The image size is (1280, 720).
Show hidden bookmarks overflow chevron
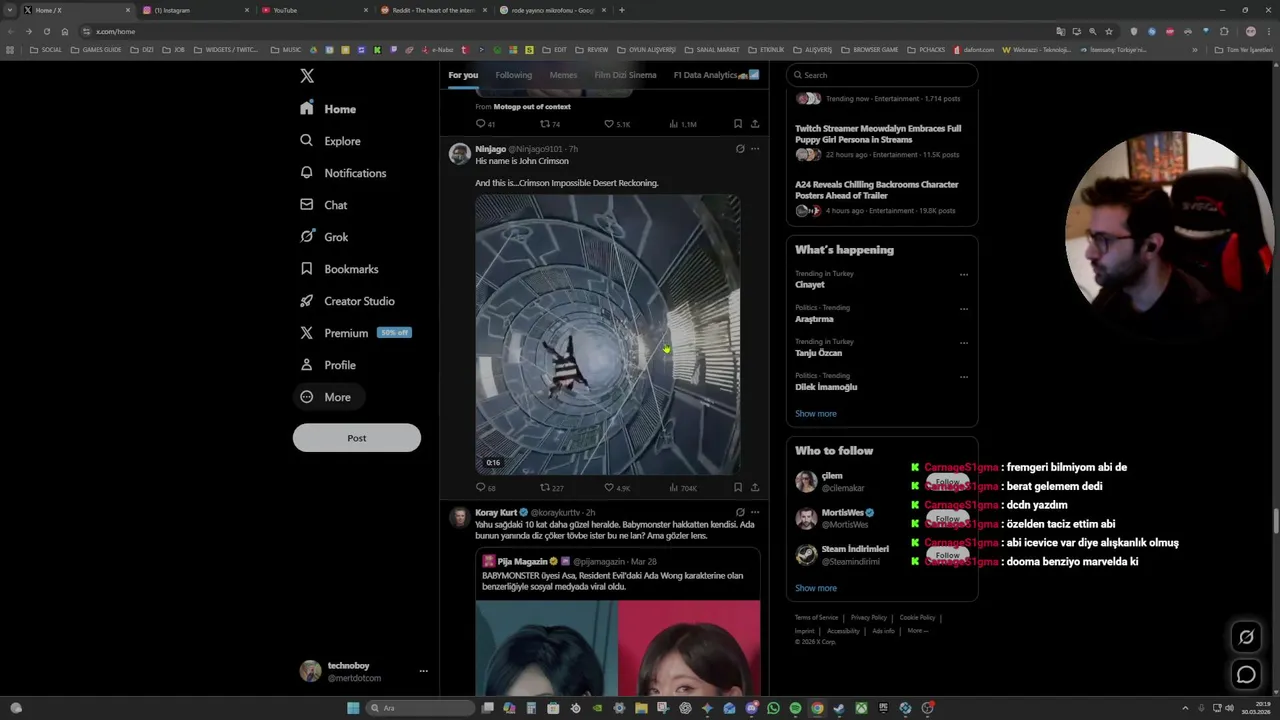pos(1194,50)
